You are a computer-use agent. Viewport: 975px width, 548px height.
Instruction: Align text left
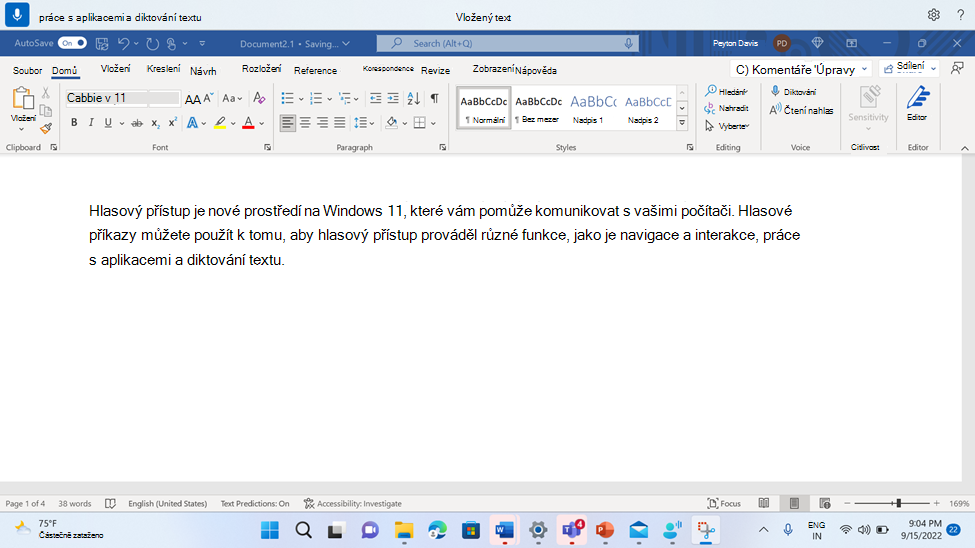click(287, 123)
